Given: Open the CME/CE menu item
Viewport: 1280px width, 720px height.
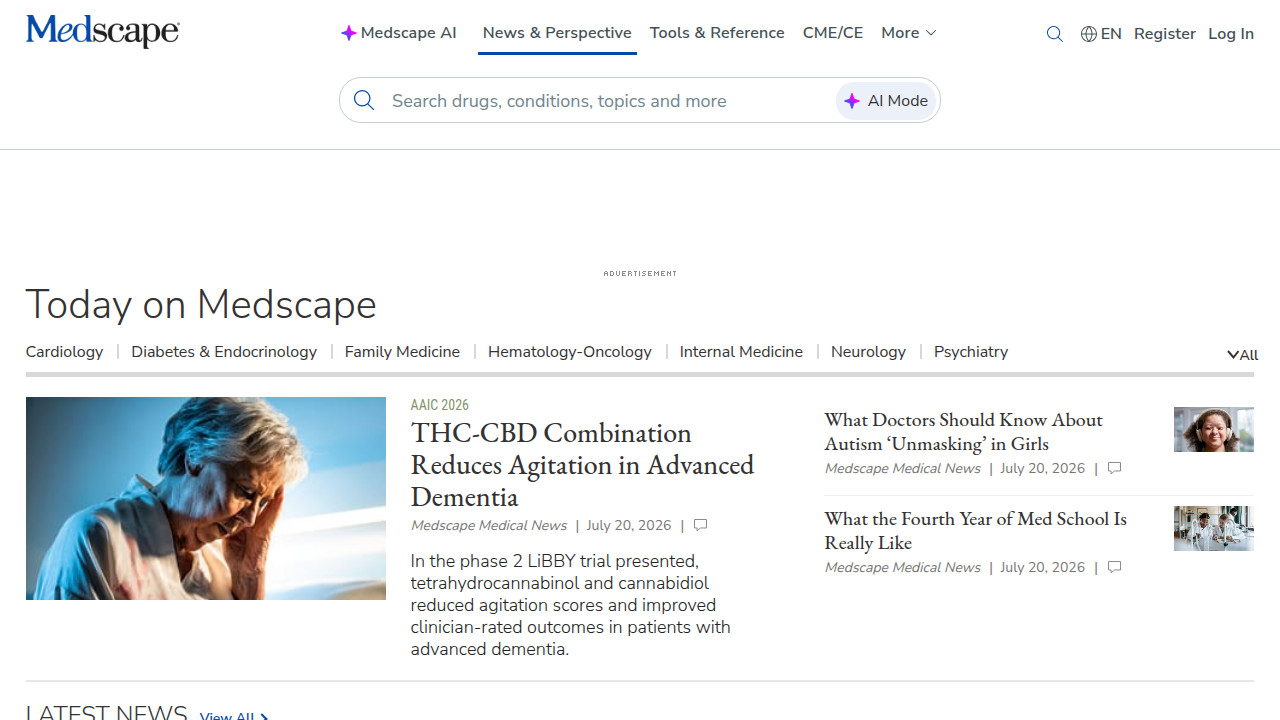Looking at the screenshot, I should pos(833,33).
